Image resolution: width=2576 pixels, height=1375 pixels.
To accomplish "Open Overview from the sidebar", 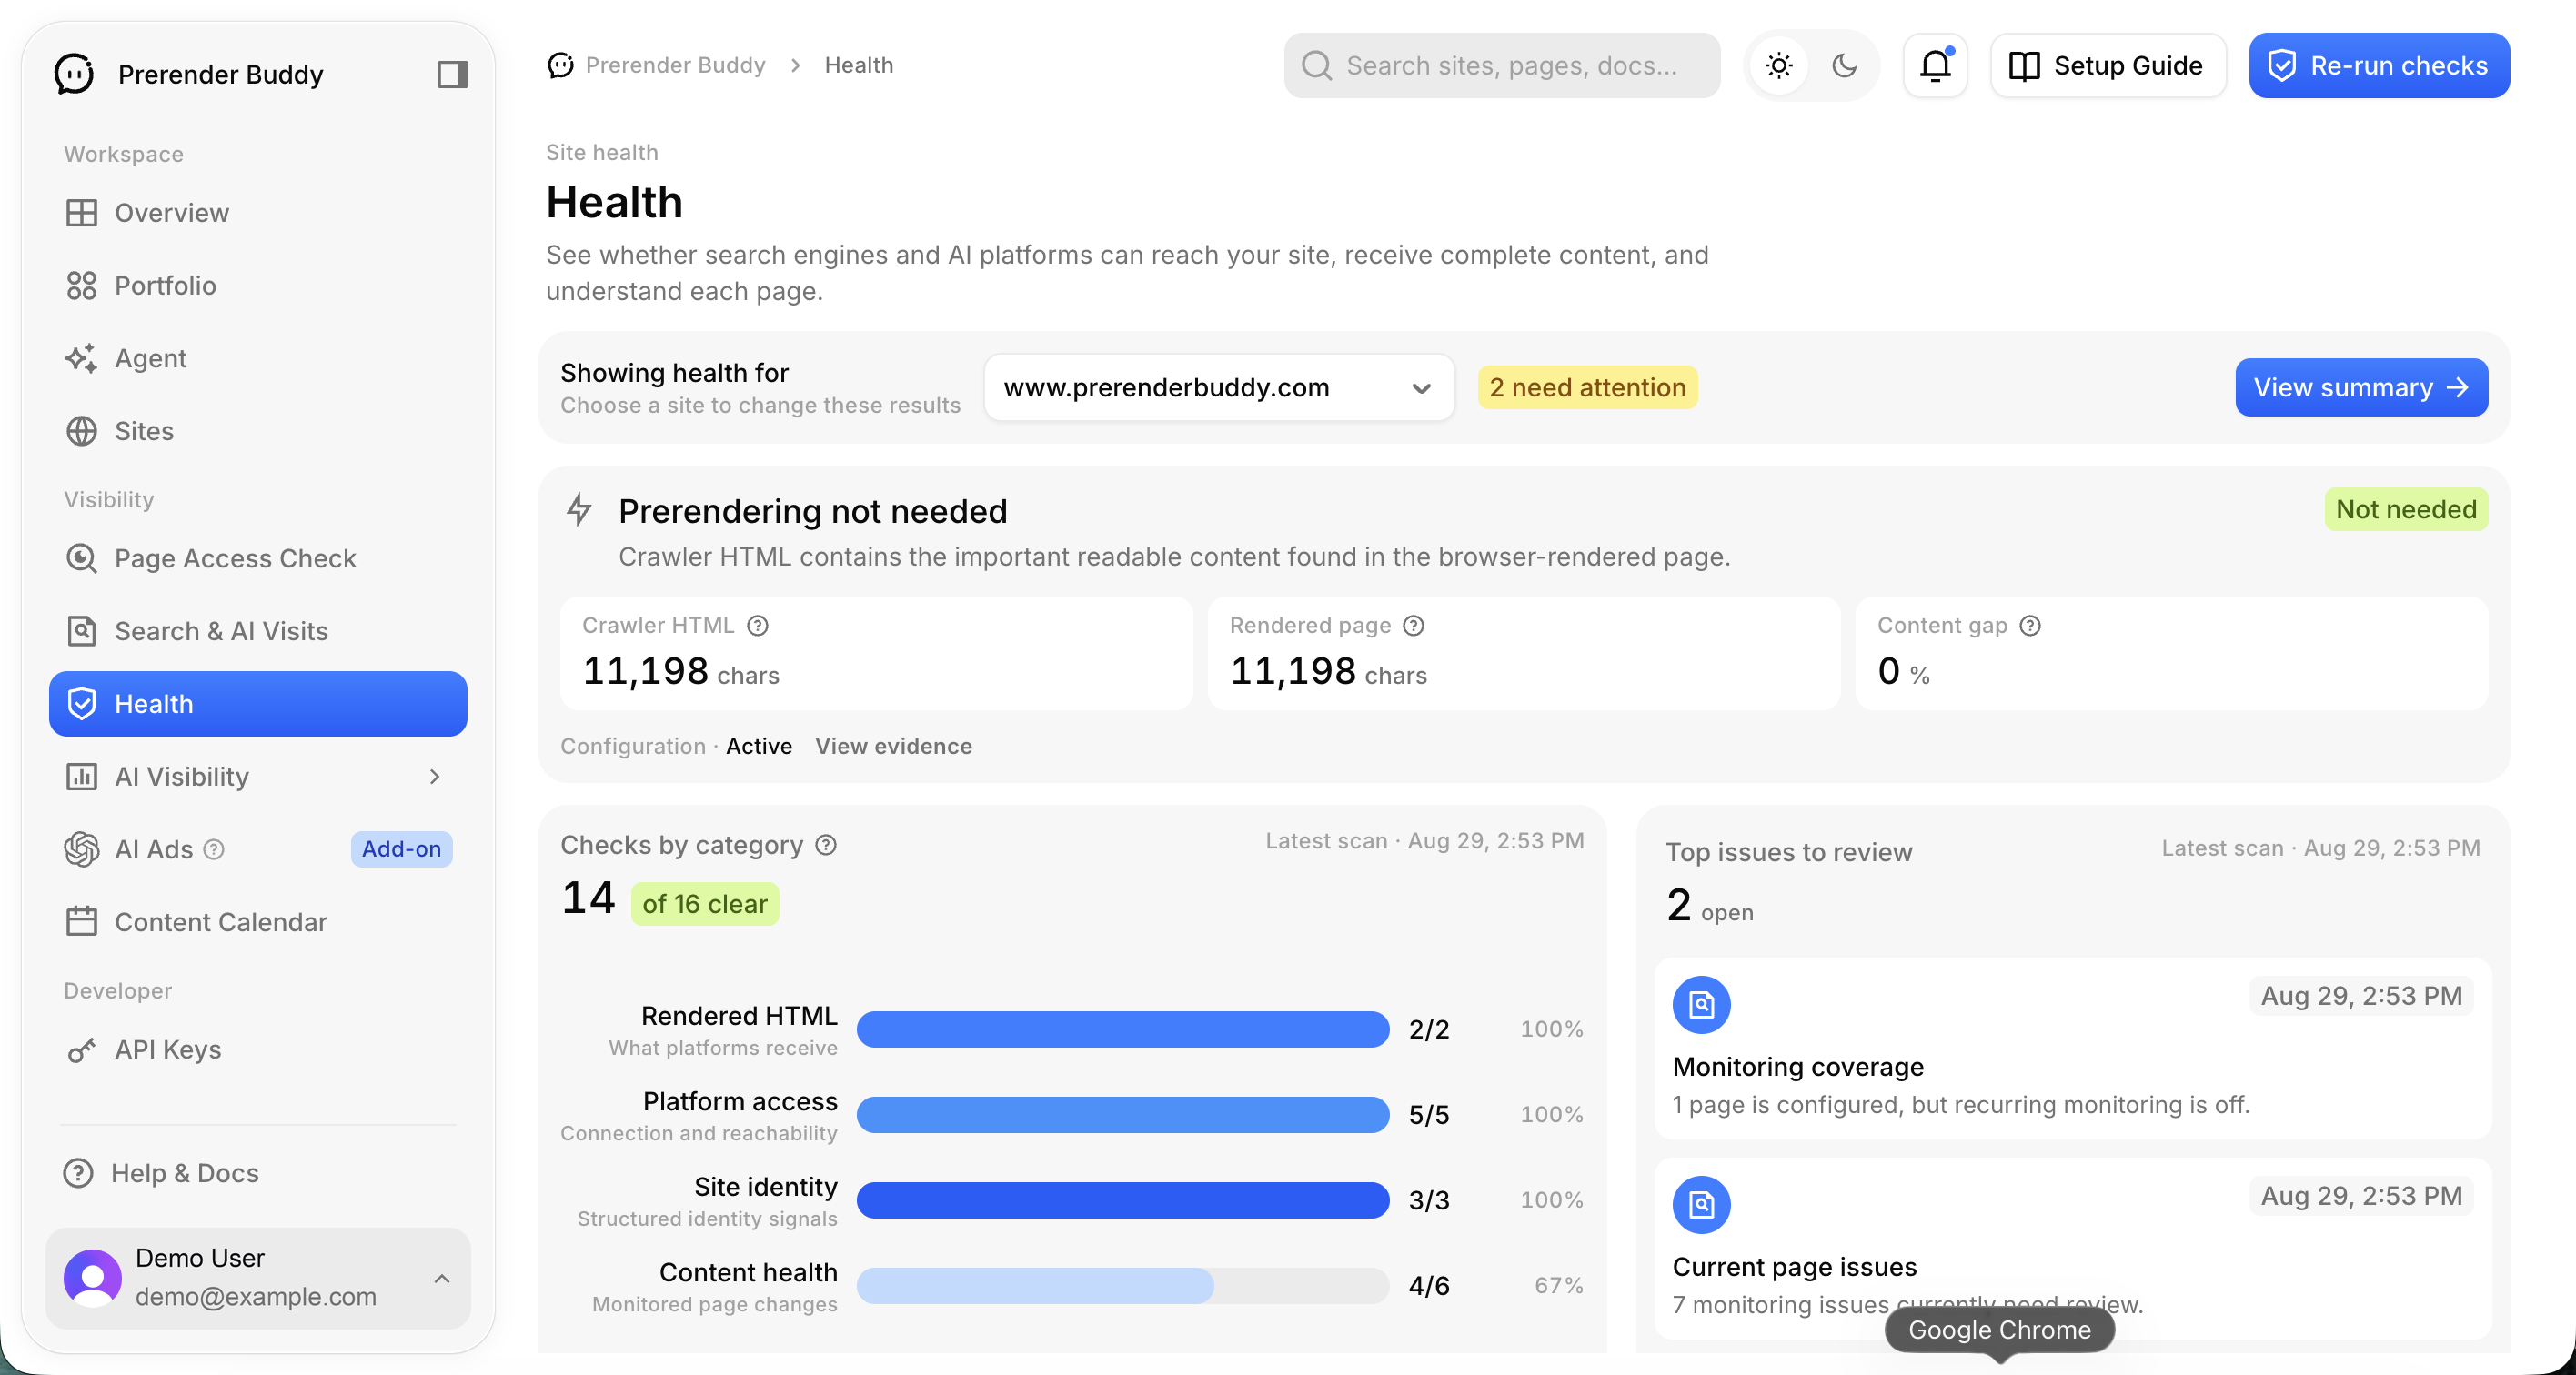I will (258, 213).
